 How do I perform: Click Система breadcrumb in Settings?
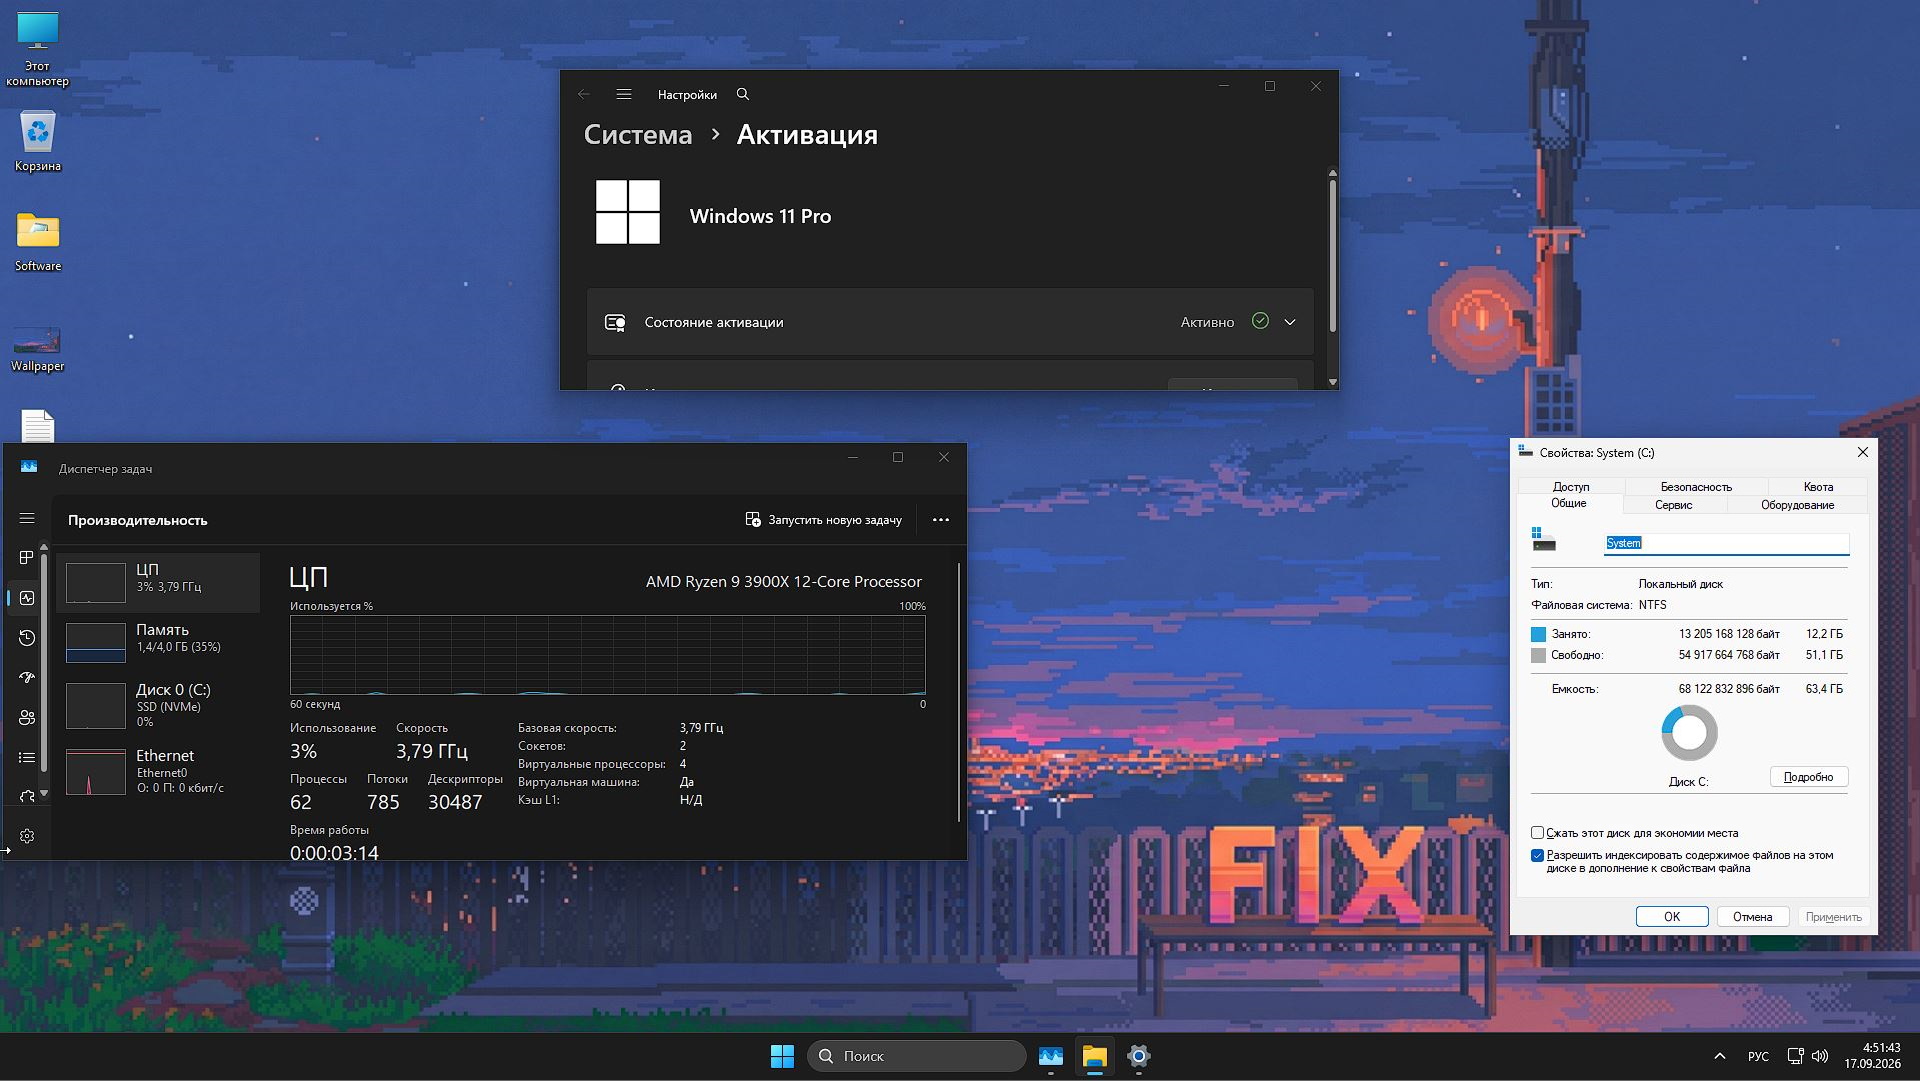638,135
